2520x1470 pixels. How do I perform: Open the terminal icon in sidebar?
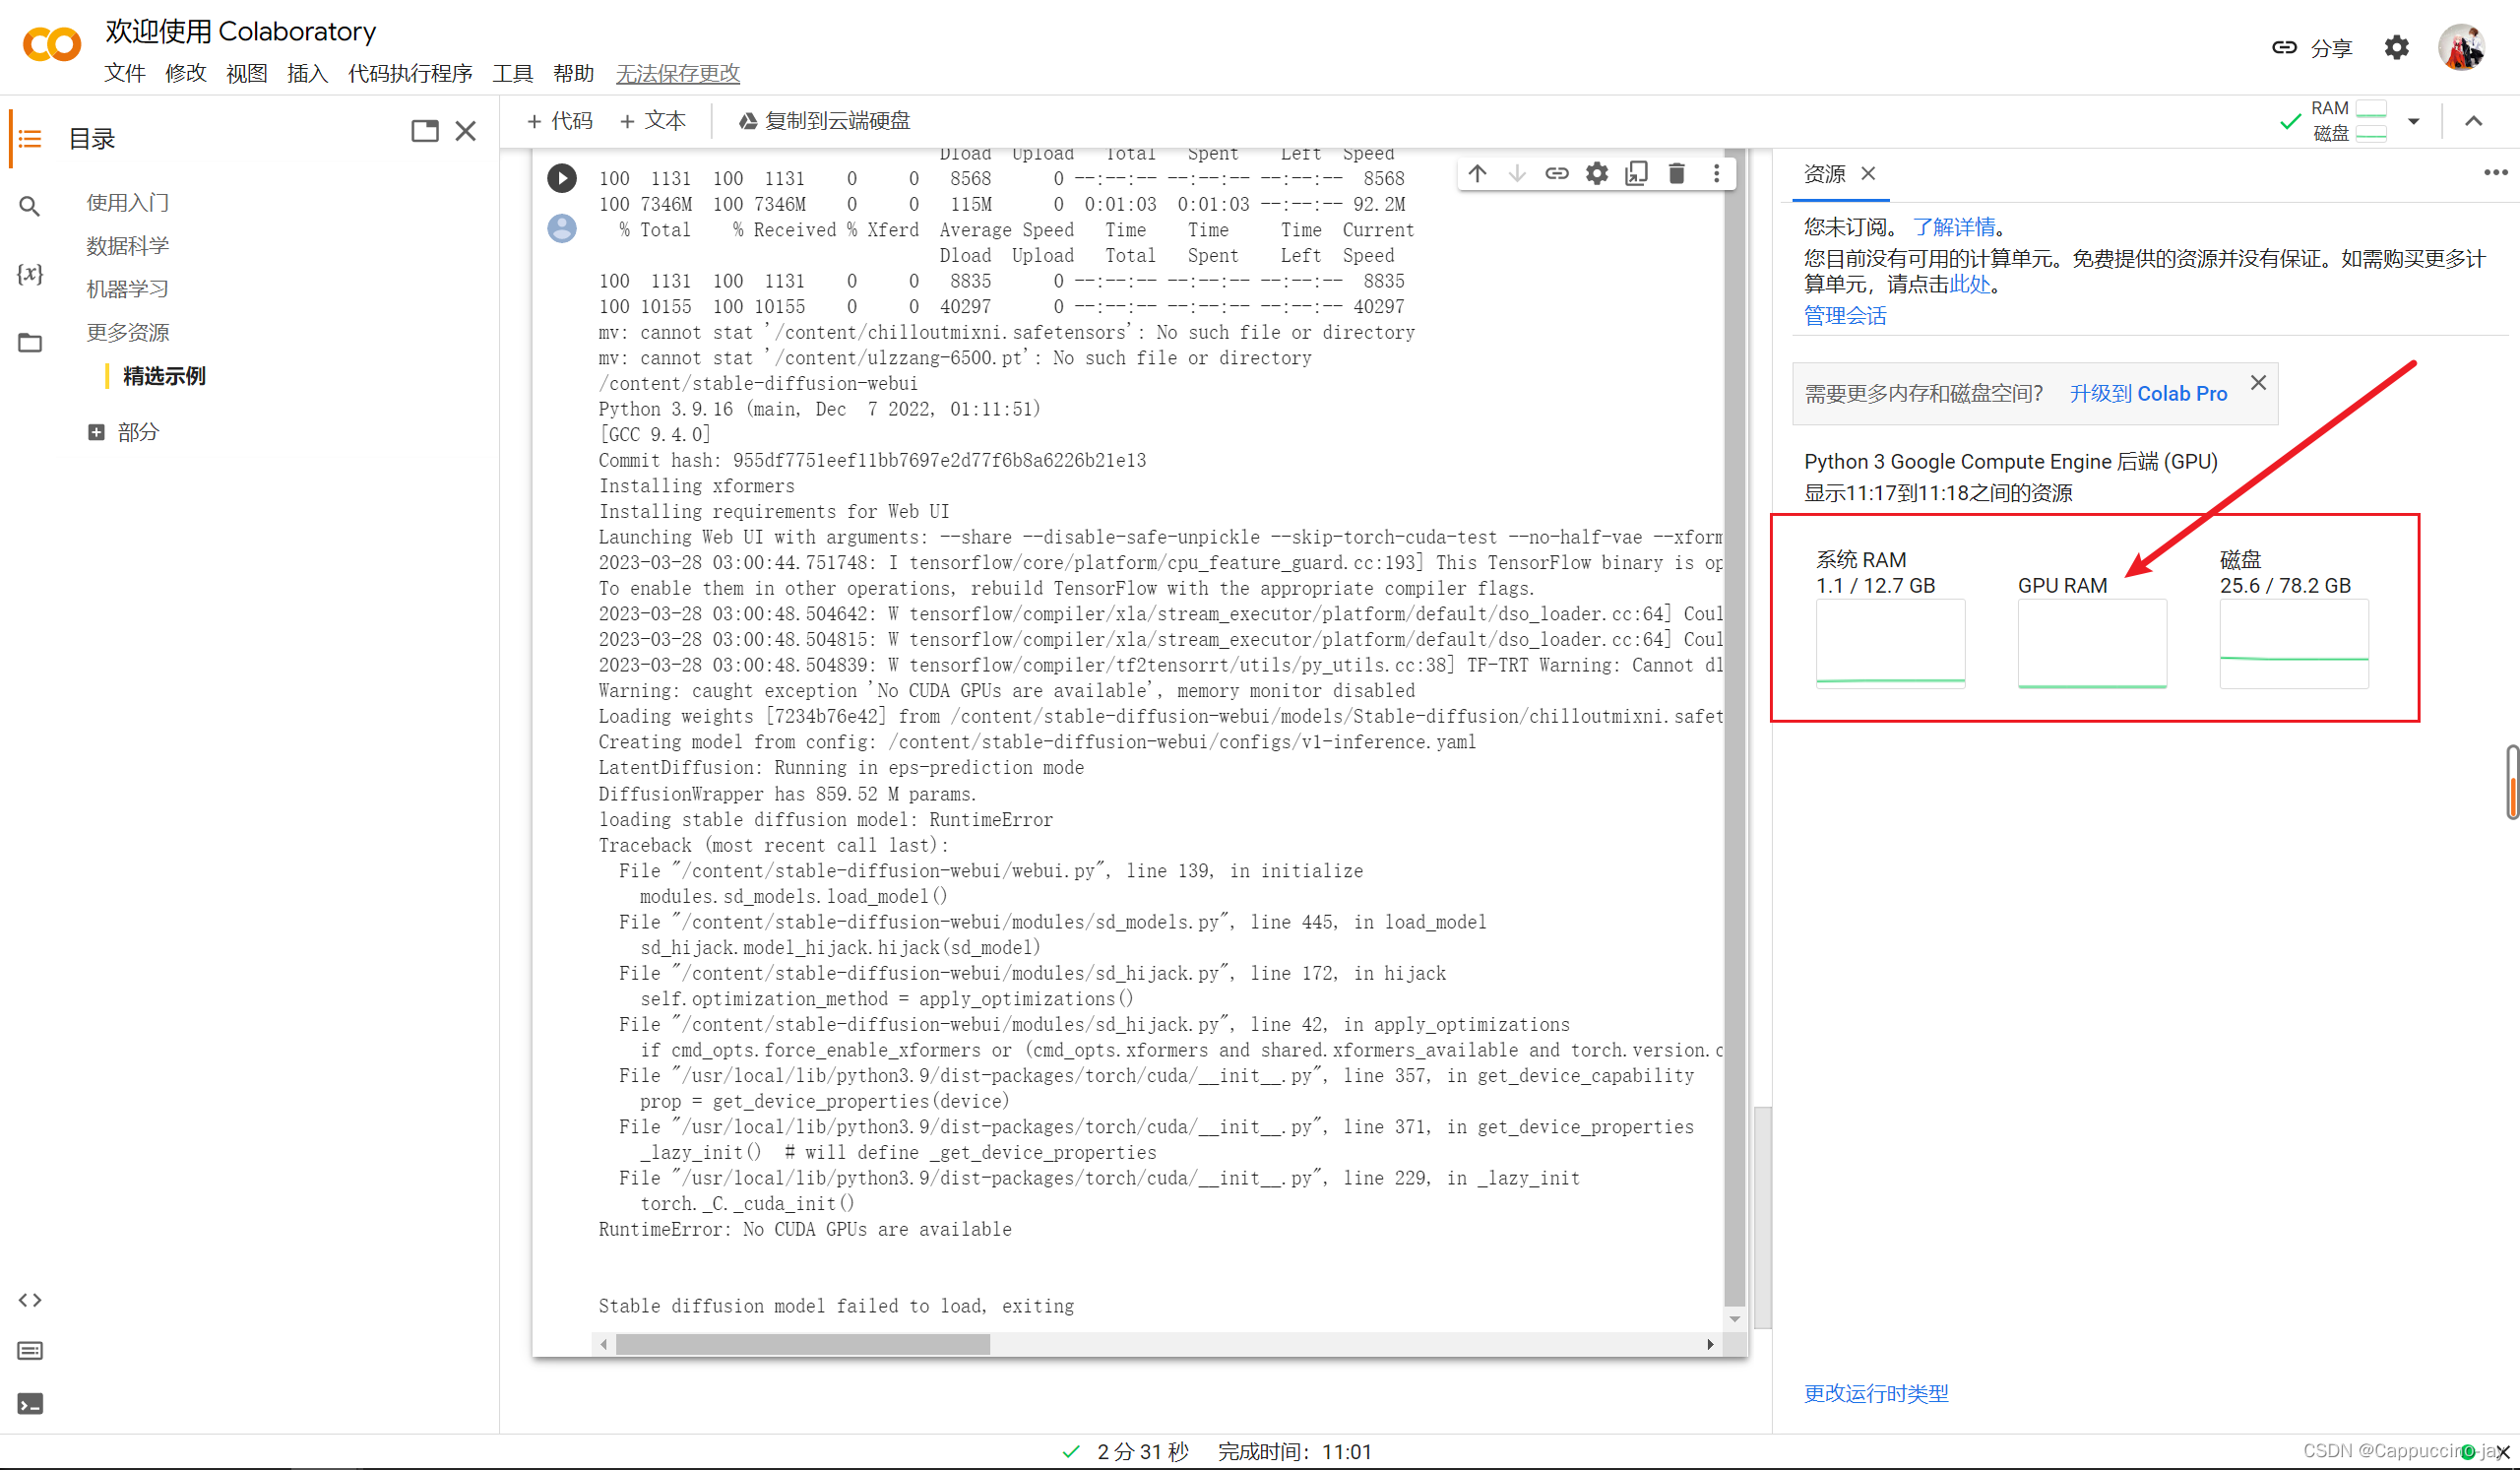click(30, 1404)
